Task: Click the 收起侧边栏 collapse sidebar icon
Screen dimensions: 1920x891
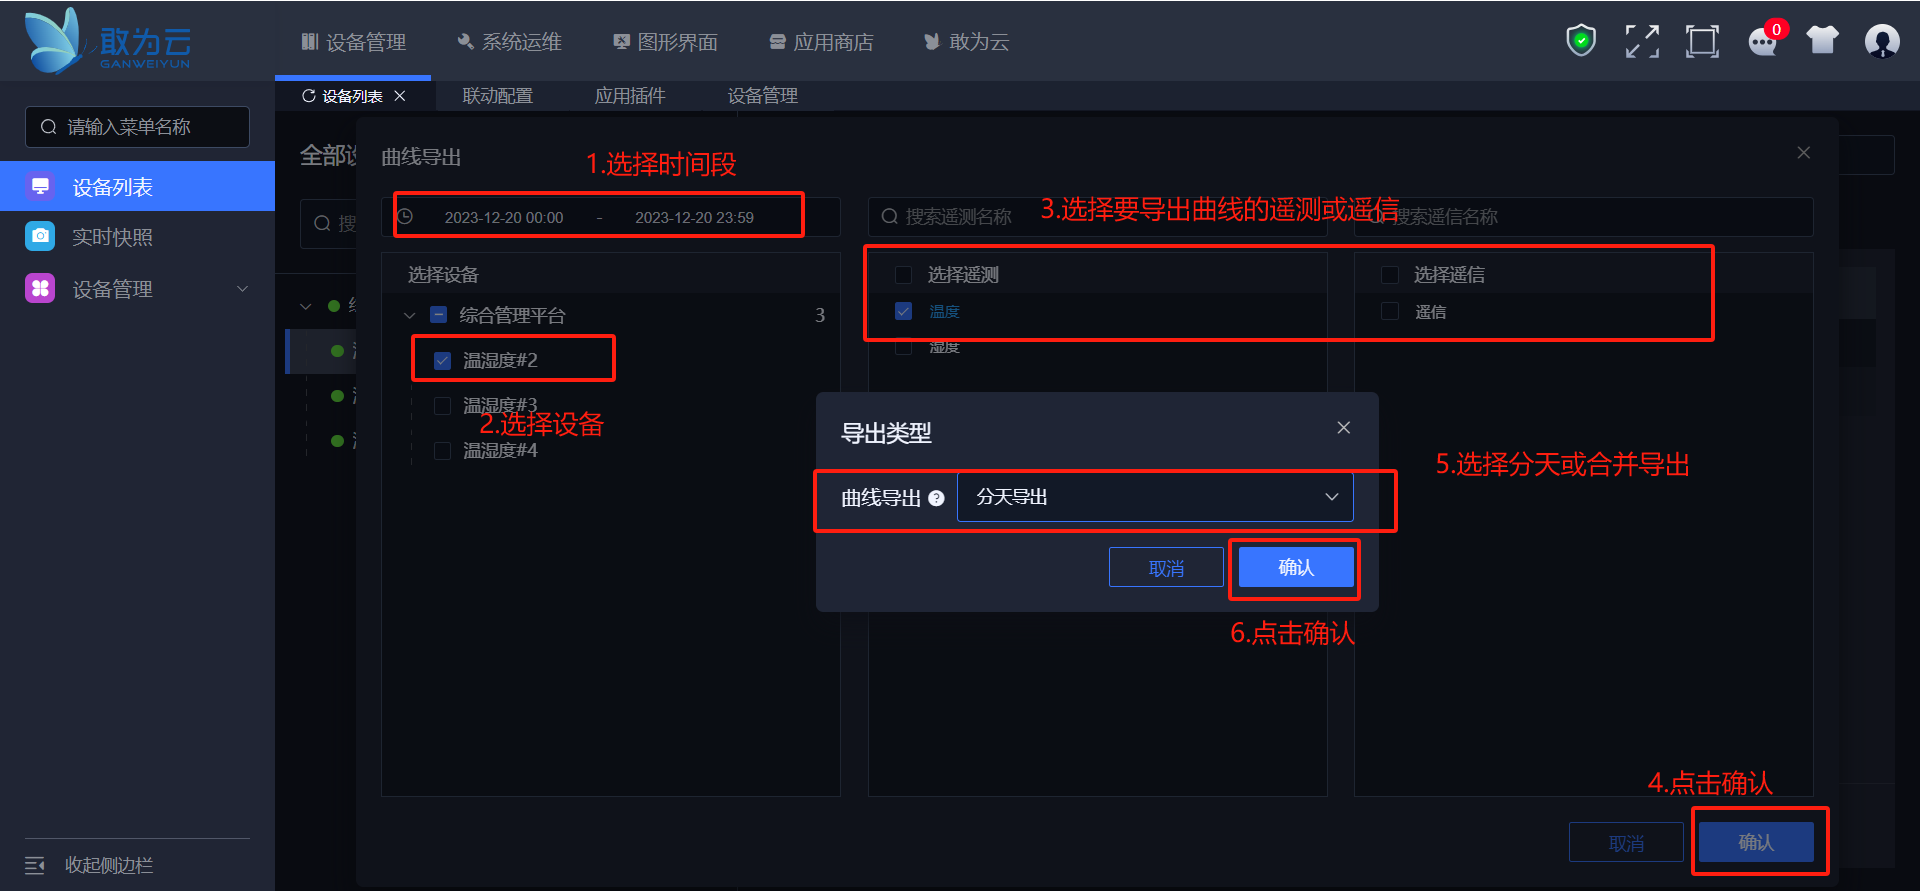Action: [x=35, y=865]
